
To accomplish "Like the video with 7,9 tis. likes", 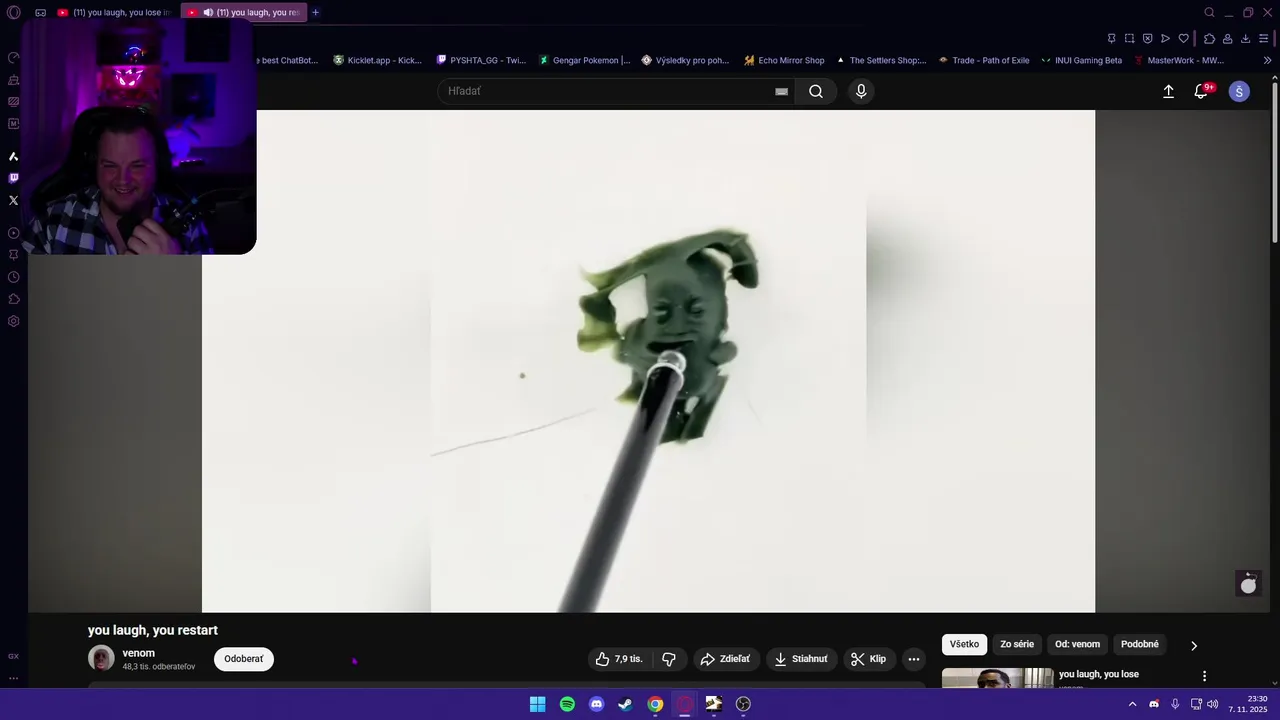I will [619, 659].
